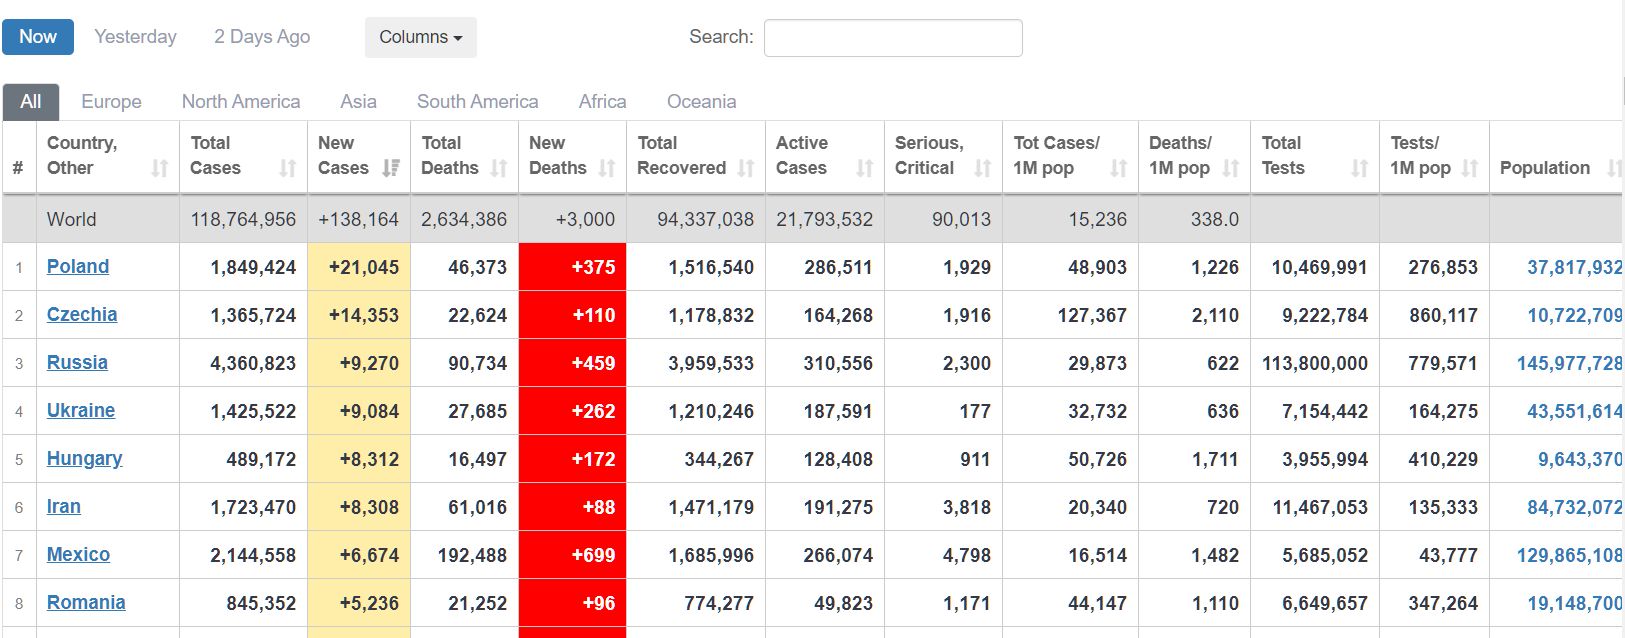
Task: Sort by Total Deaths using sort arrows
Action: [499, 168]
